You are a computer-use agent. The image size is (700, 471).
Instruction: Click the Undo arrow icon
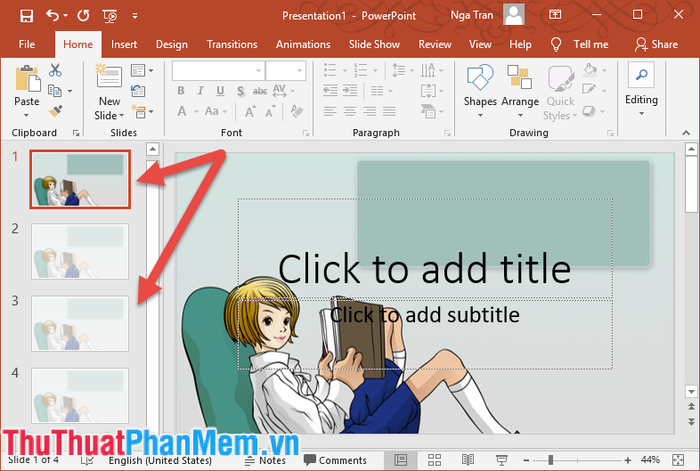click(x=53, y=16)
